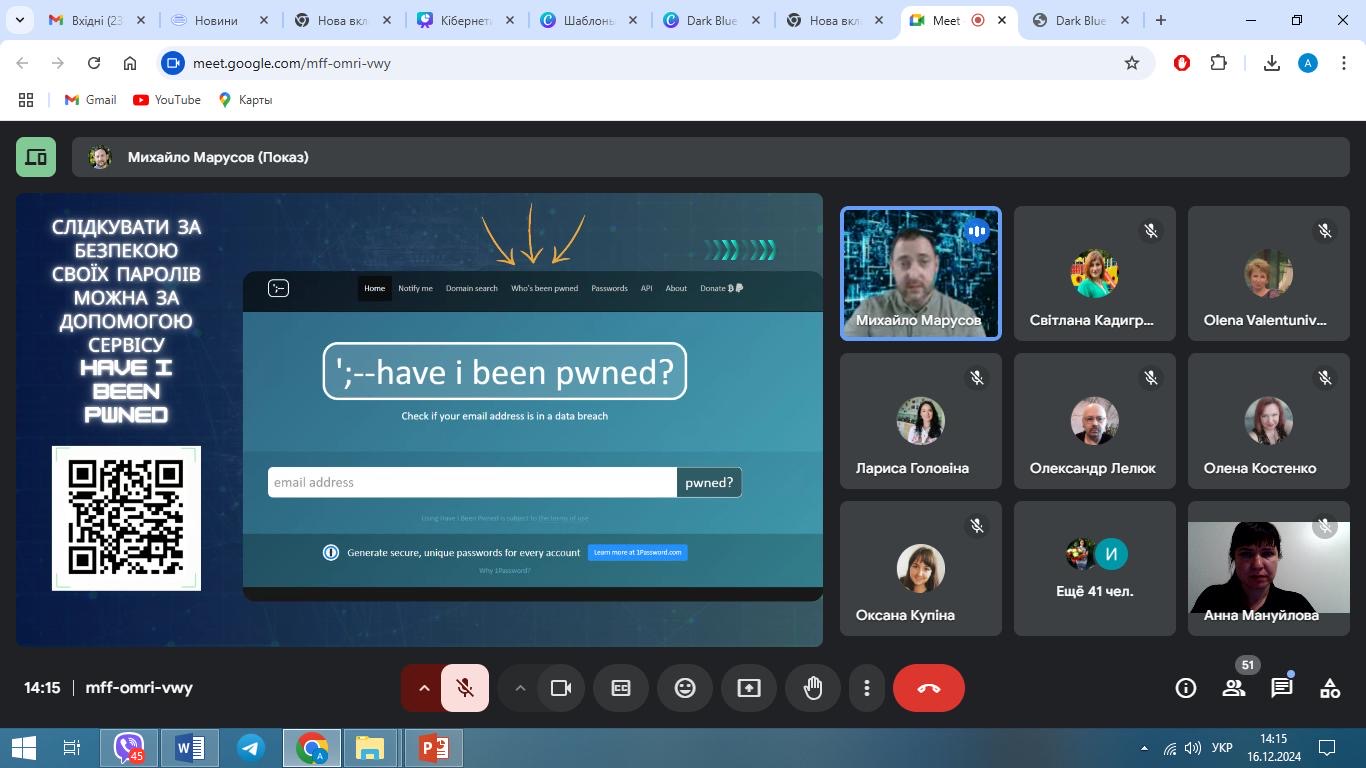Open Word from the taskbar
The image size is (1366, 768).
tap(189, 748)
